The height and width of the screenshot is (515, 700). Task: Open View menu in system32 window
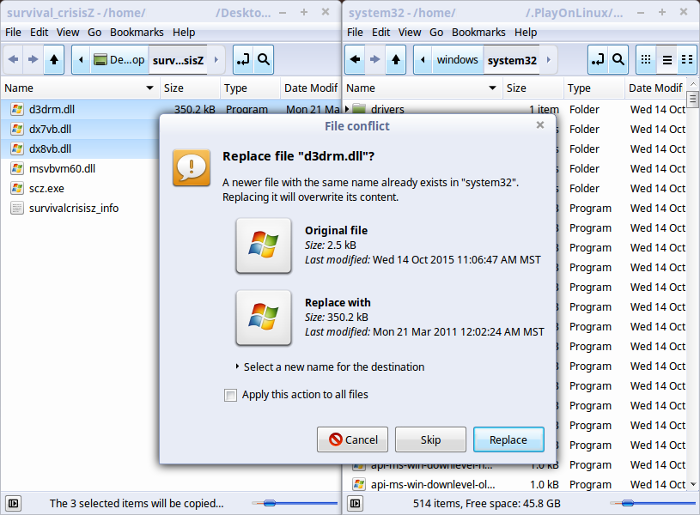click(x=409, y=32)
